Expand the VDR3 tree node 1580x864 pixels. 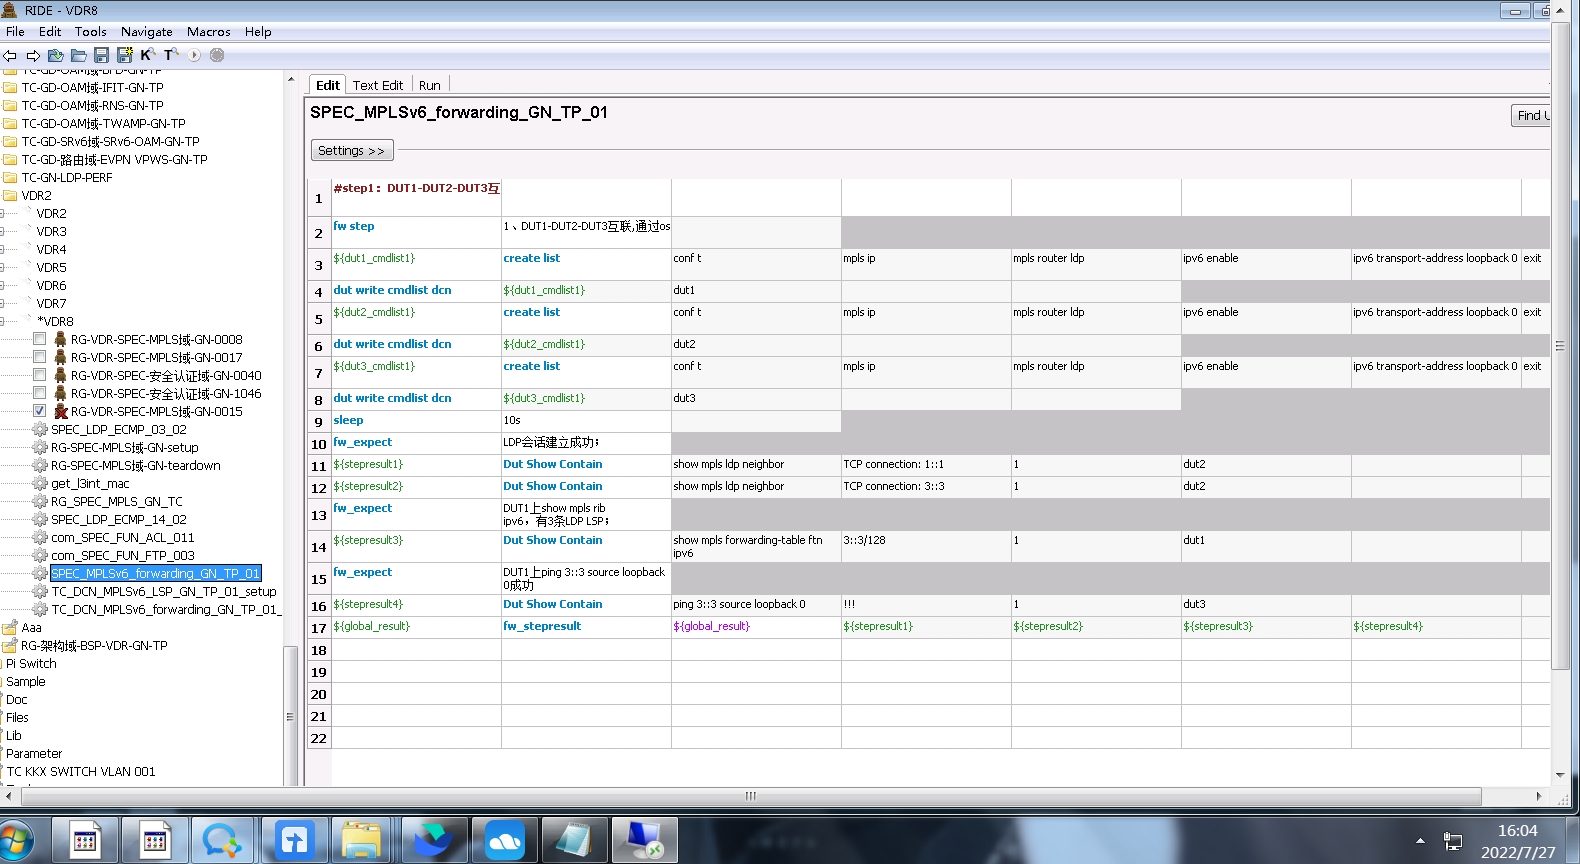[3, 231]
